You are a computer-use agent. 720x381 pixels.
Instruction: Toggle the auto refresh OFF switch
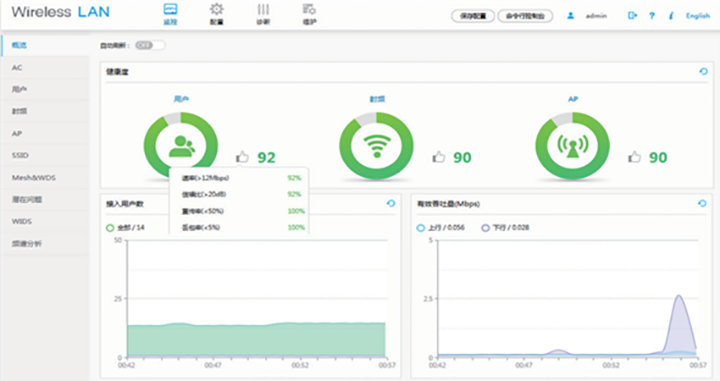coord(150,45)
